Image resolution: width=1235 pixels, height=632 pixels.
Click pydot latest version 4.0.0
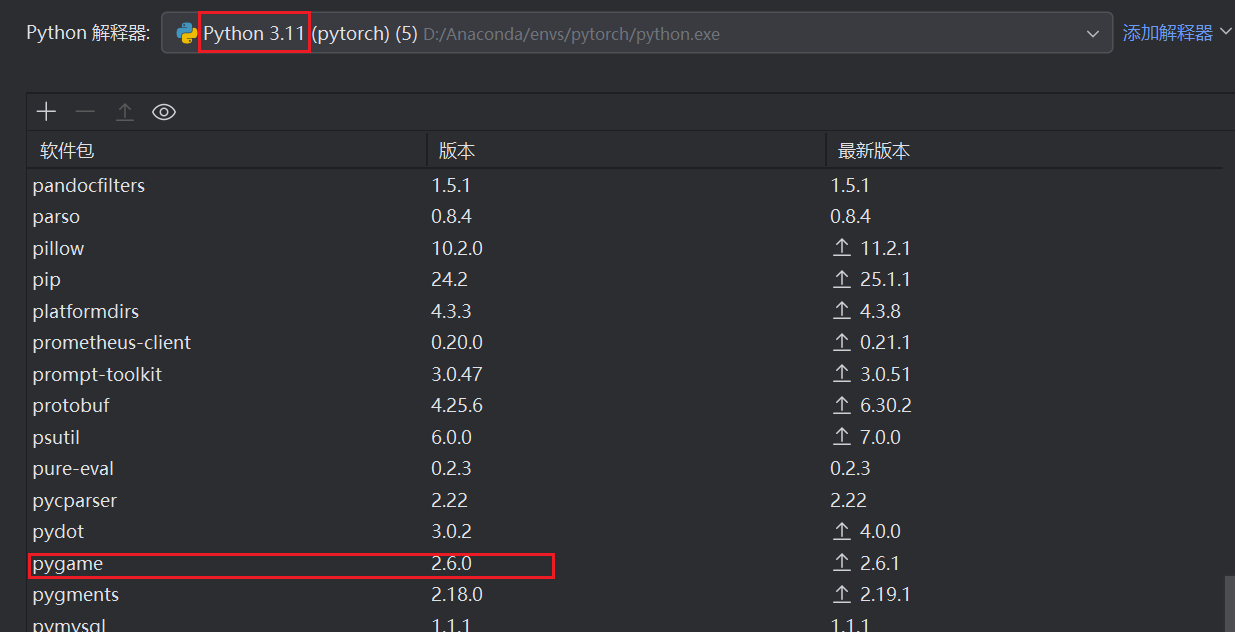[x=880, y=532]
